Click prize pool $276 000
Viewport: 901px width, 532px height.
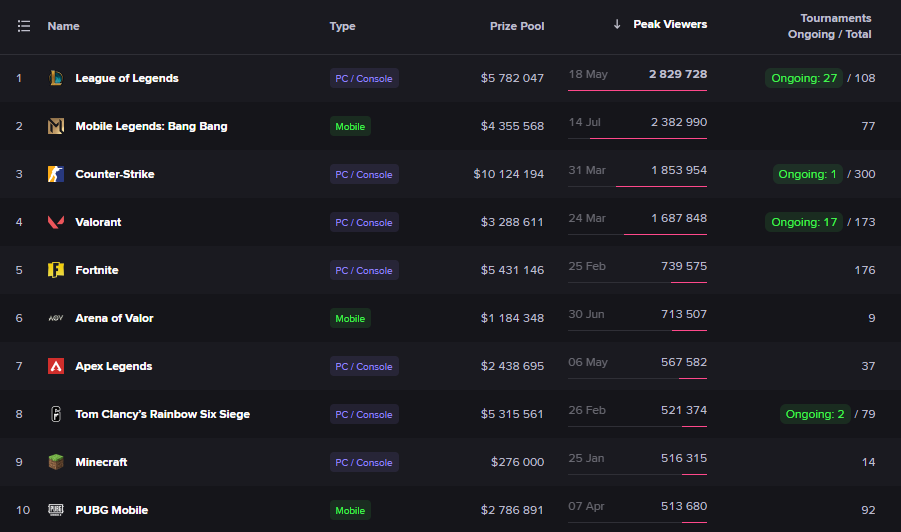[x=517, y=462]
